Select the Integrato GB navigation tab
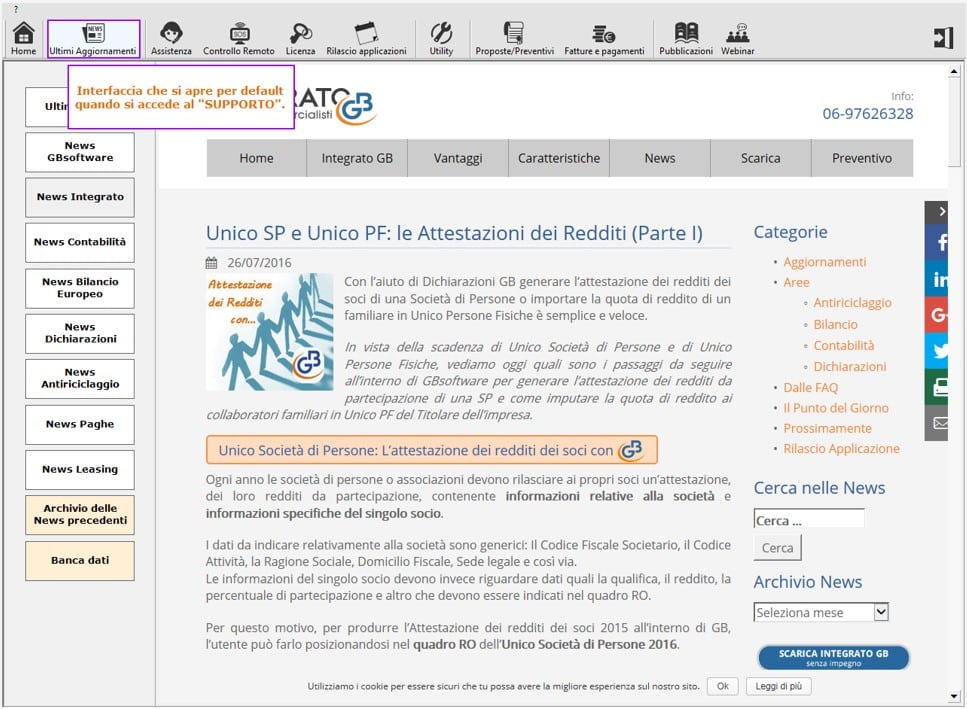 point(357,158)
